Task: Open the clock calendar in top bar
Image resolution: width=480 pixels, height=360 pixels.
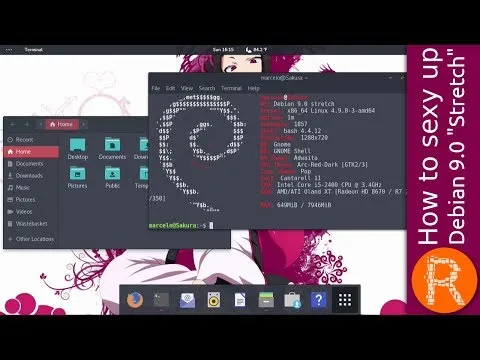Action: [x=223, y=50]
